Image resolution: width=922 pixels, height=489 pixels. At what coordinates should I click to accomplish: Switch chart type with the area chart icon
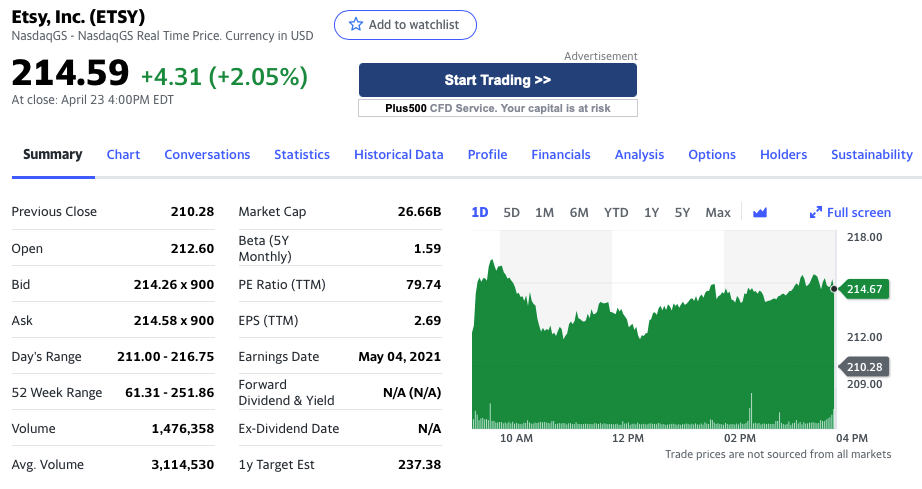760,212
